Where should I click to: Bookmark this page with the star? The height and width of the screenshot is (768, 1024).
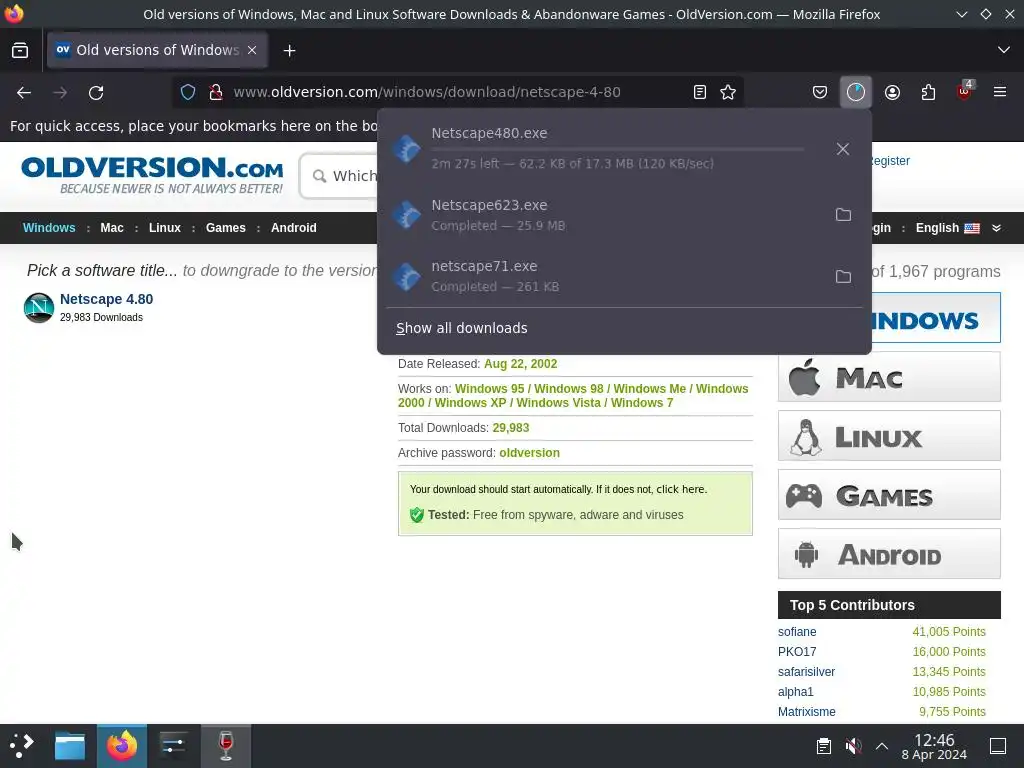[728, 92]
